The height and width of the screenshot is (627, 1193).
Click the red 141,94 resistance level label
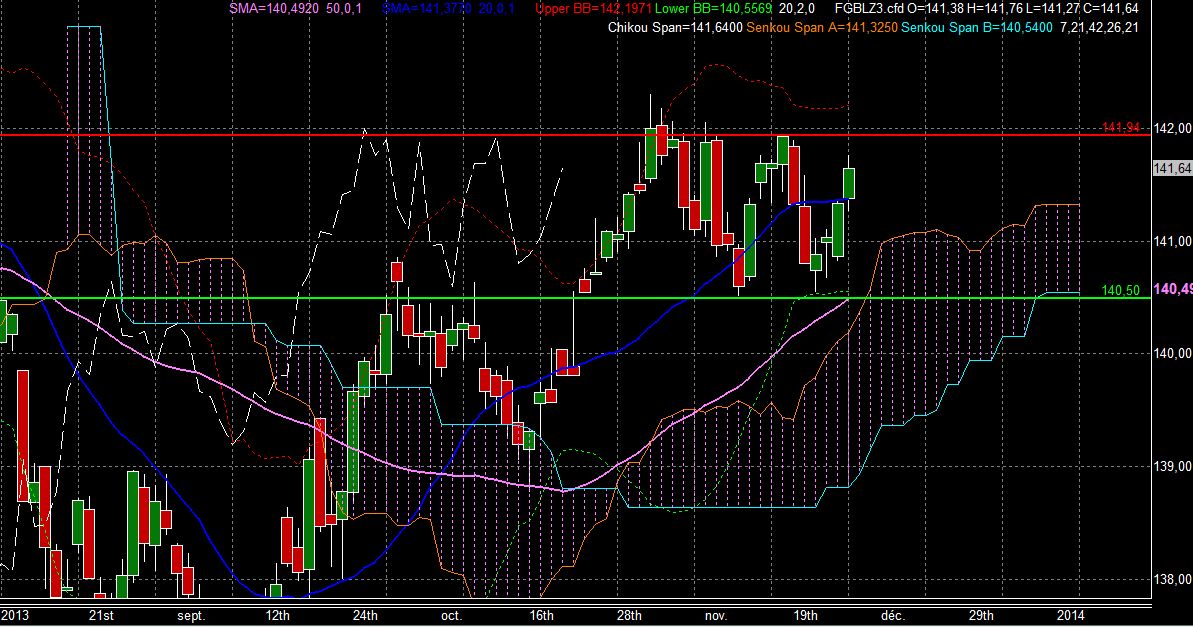[1121, 127]
